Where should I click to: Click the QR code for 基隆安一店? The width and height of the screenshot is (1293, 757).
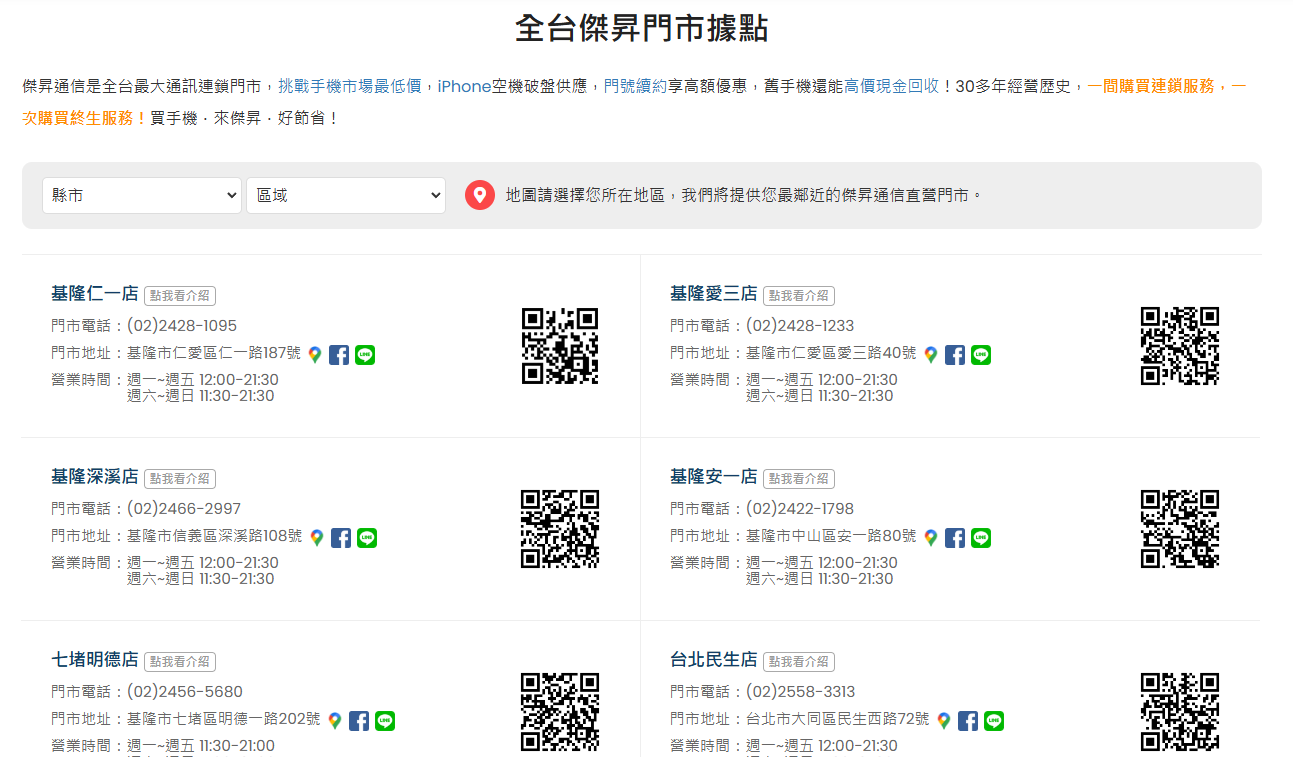point(1180,529)
